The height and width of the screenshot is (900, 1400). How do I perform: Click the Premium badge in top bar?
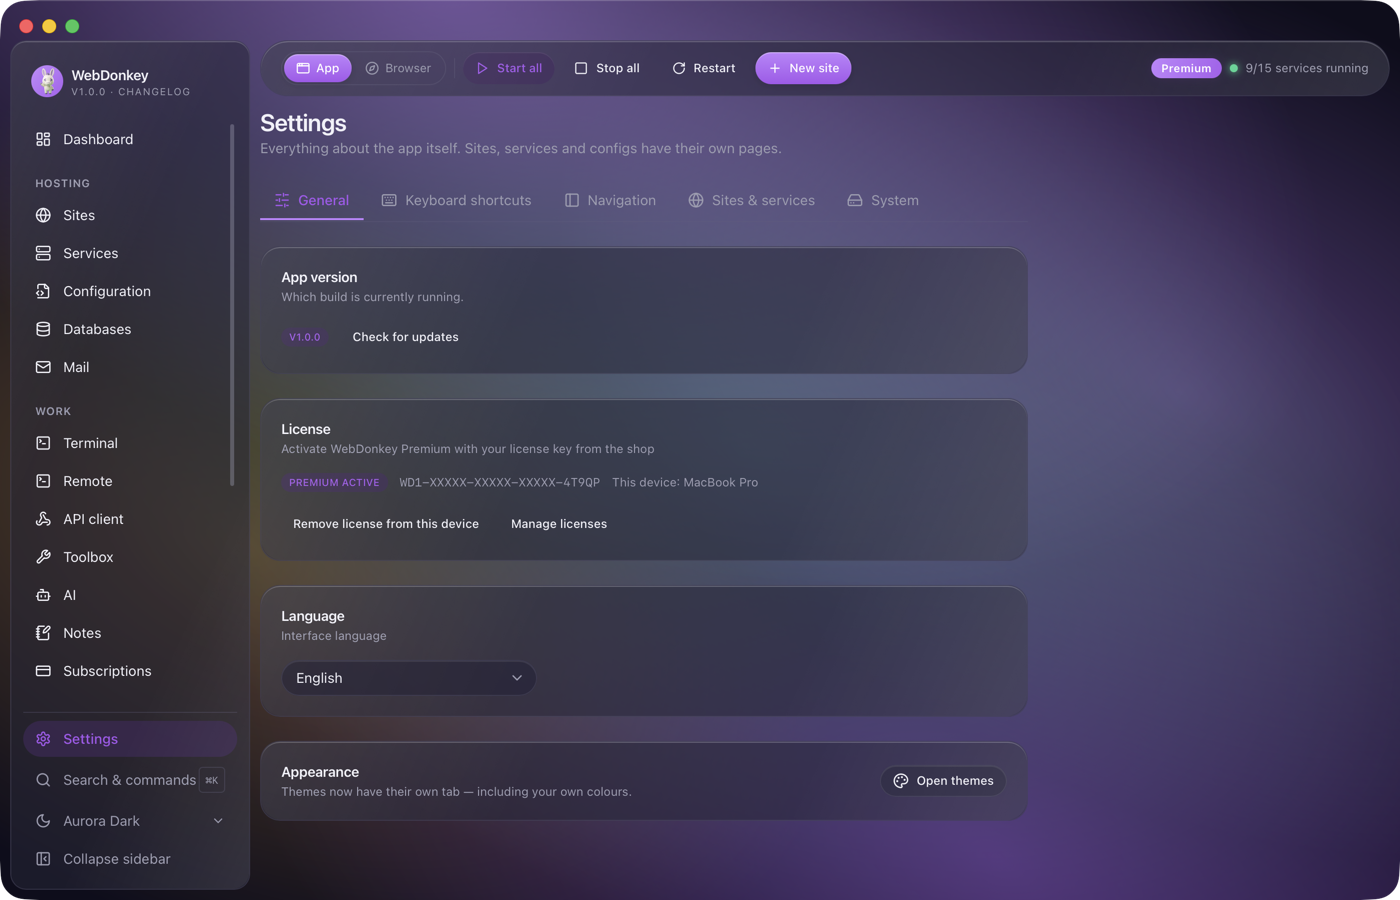point(1186,68)
